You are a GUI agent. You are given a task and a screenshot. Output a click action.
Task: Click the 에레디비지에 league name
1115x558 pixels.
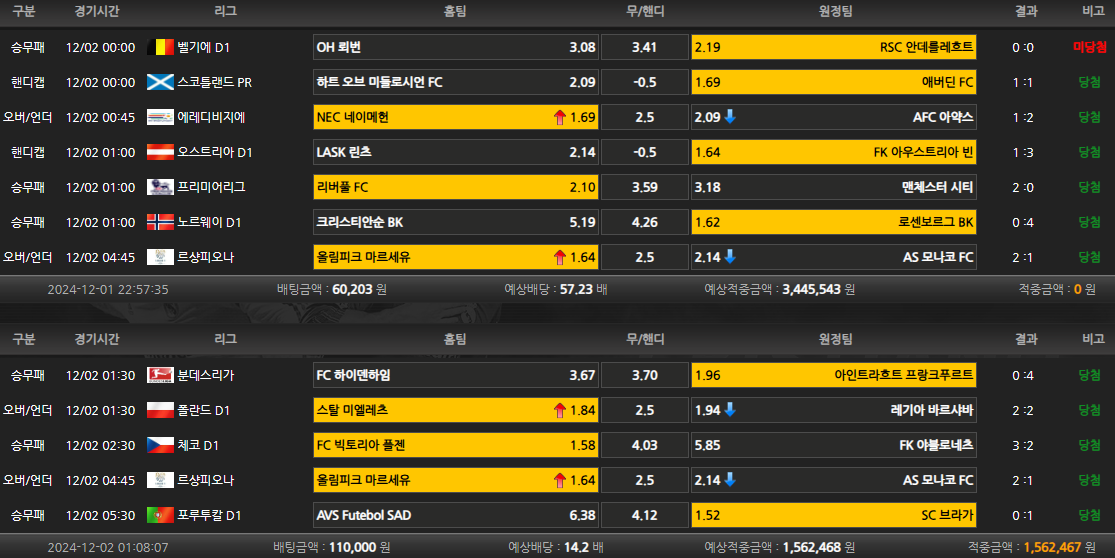pyautogui.click(x=211, y=117)
